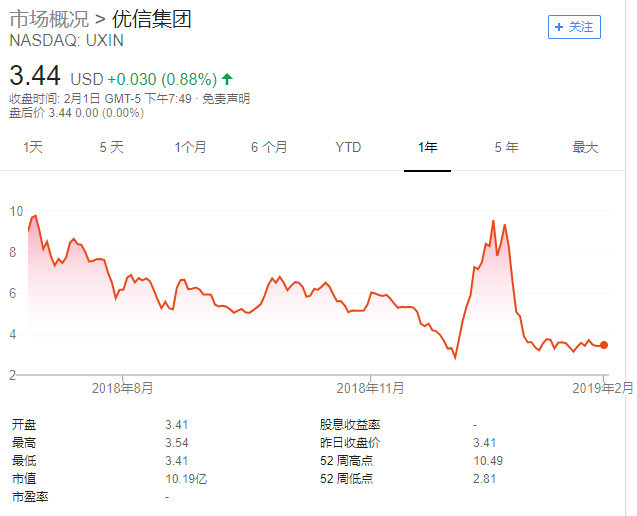Click the green up-arrow price change icon
This screenshot has height=516, width=637.
[227, 79]
